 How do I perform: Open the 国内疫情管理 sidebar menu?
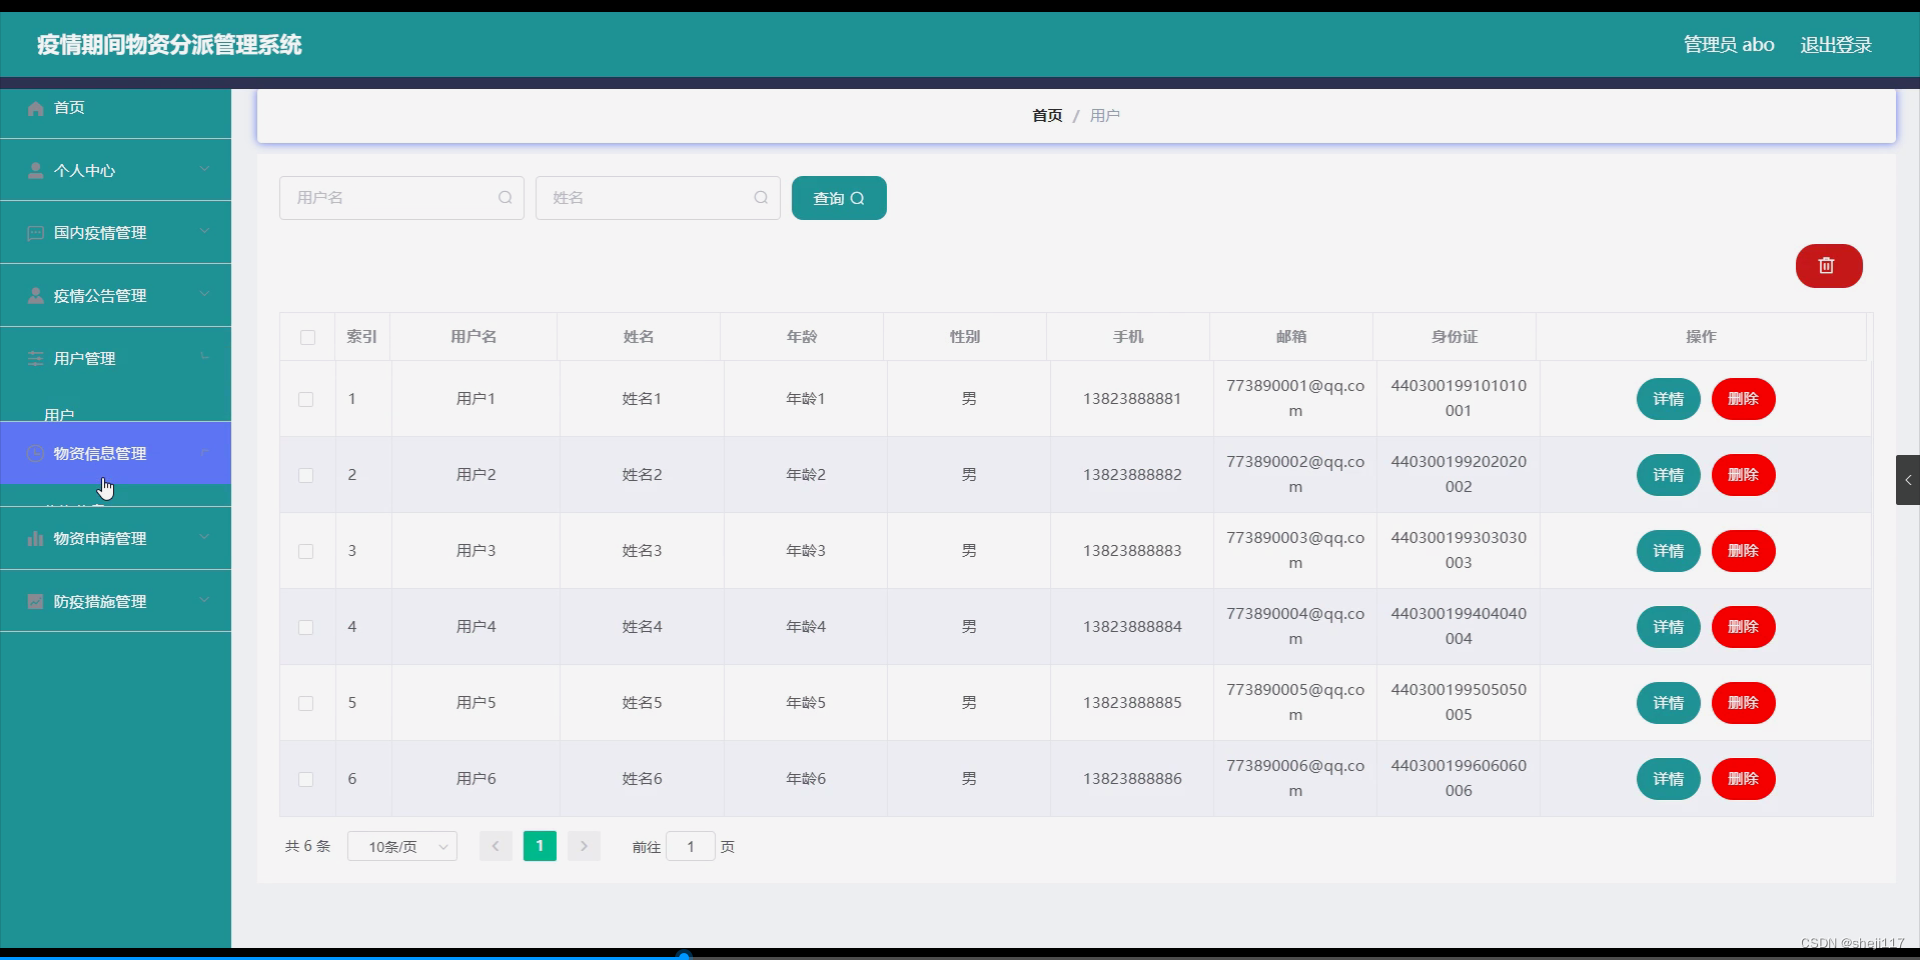click(x=115, y=233)
